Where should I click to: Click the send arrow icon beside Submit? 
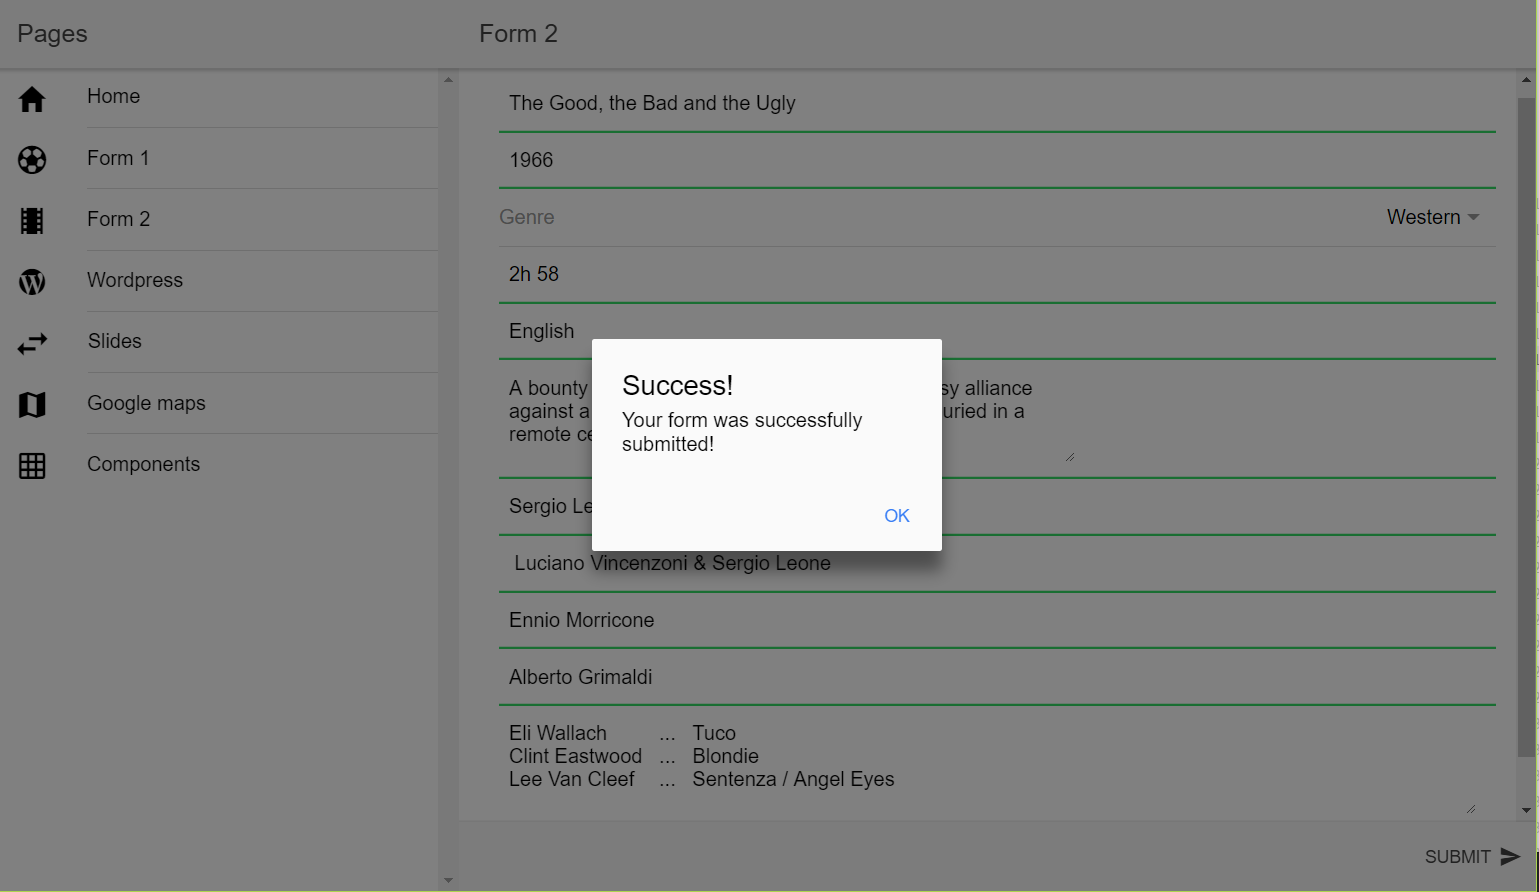point(1510,857)
